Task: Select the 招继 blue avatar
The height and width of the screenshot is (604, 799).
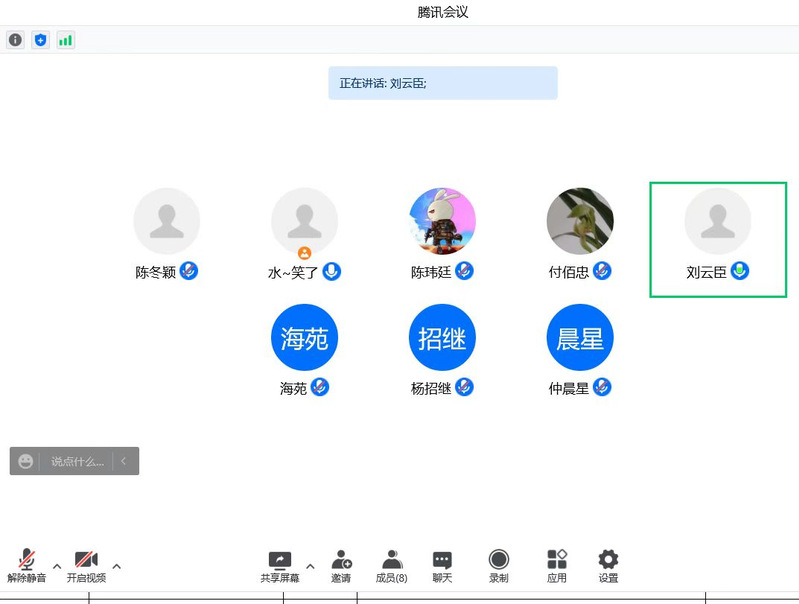Action: tap(442, 337)
